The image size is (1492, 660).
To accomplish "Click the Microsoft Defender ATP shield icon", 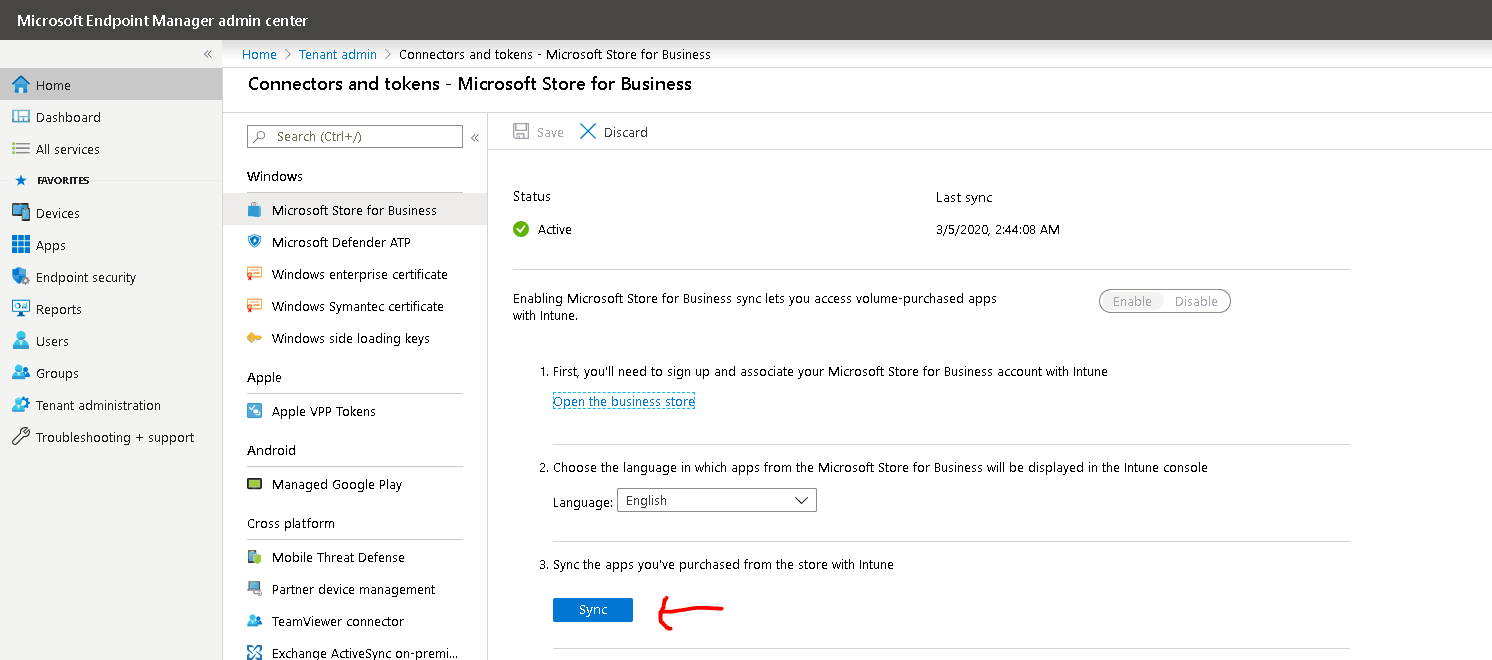I will pyautogui.click(x=254, y=242).
